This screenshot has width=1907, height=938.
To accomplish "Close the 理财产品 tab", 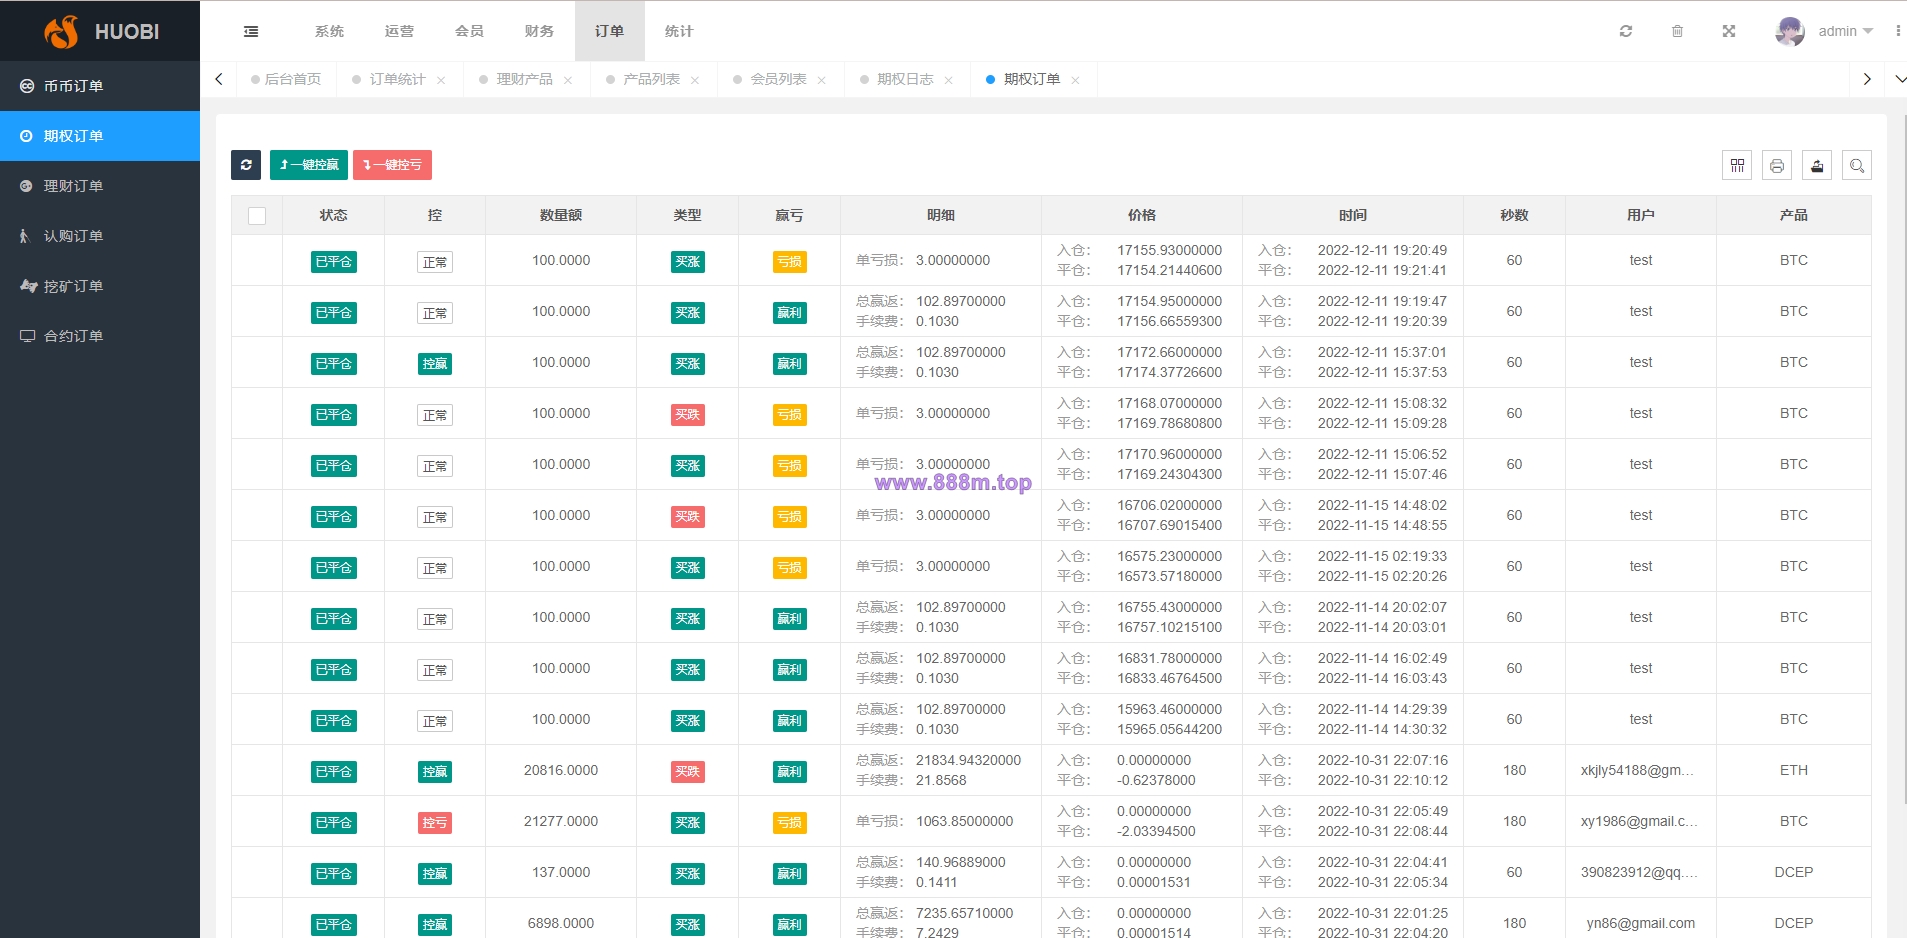I will click(568, 80).
